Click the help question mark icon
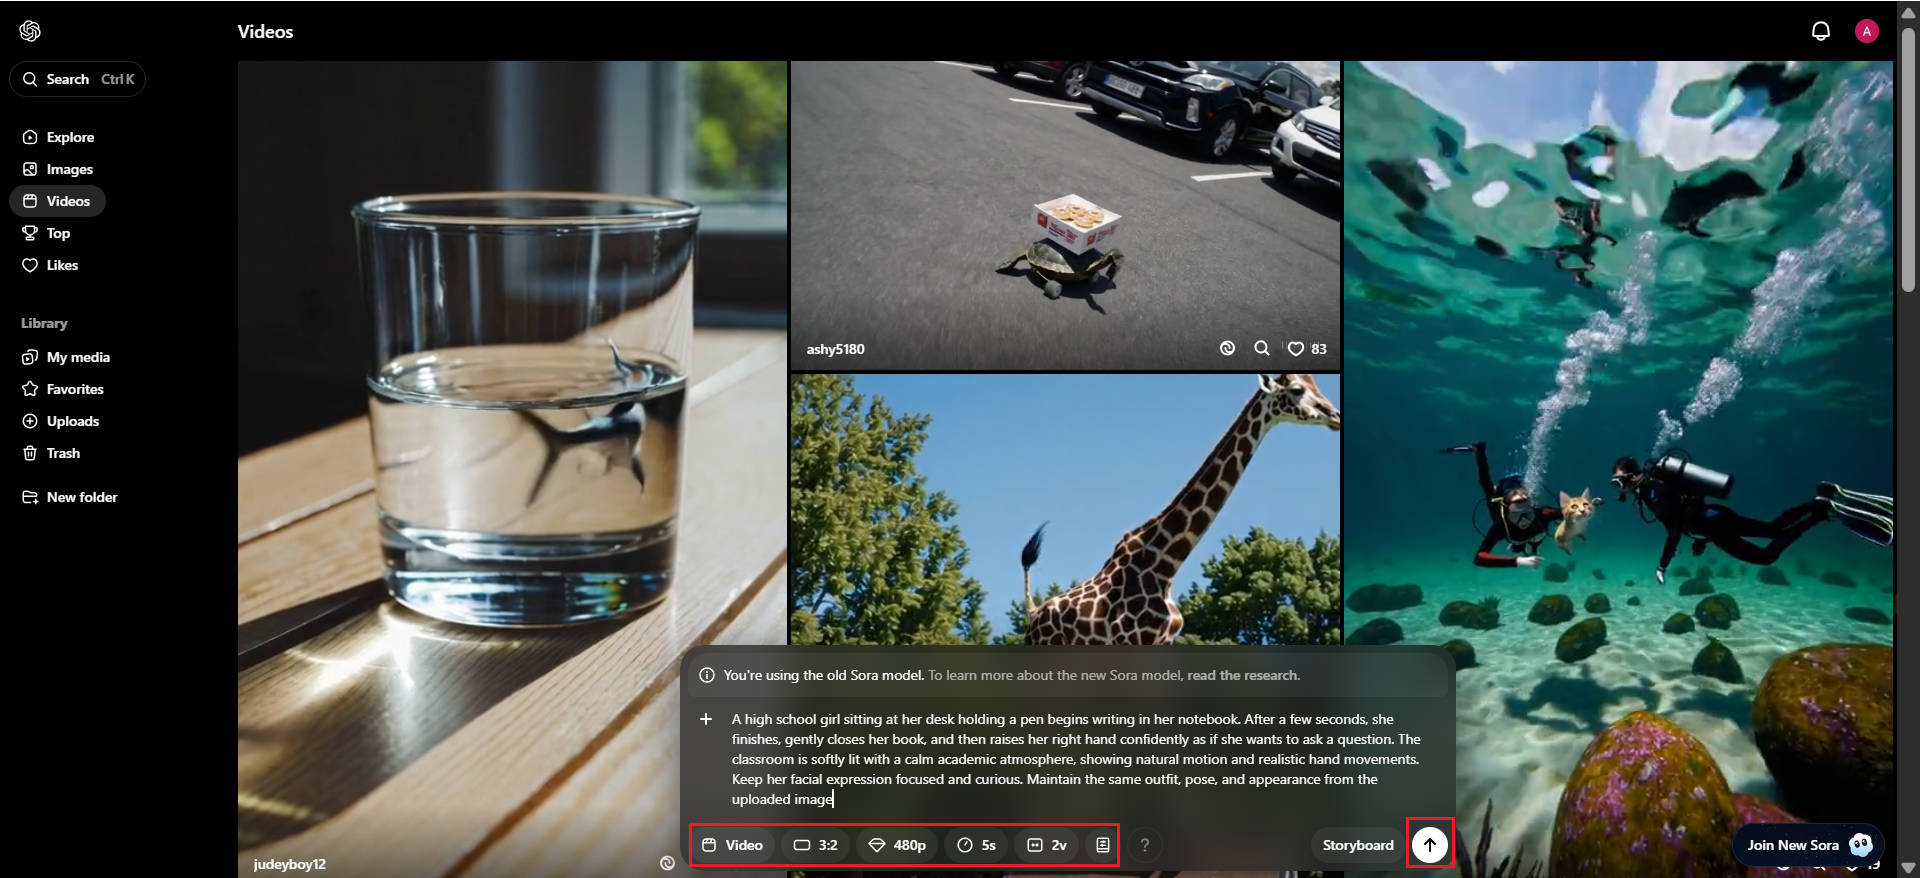This screenshot has width=1920, height=878. pyautogui.click(x=1145, y=845)
